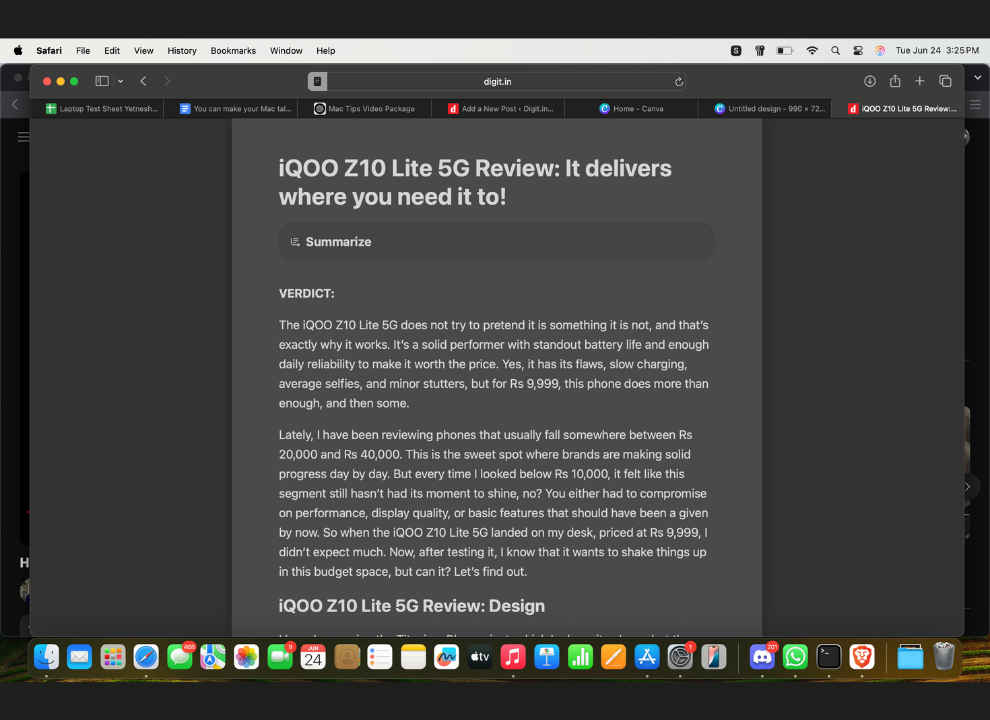This screenshot has height=720, width=990.
Task: Open Pages from the dock
Action: coord(613,657)
